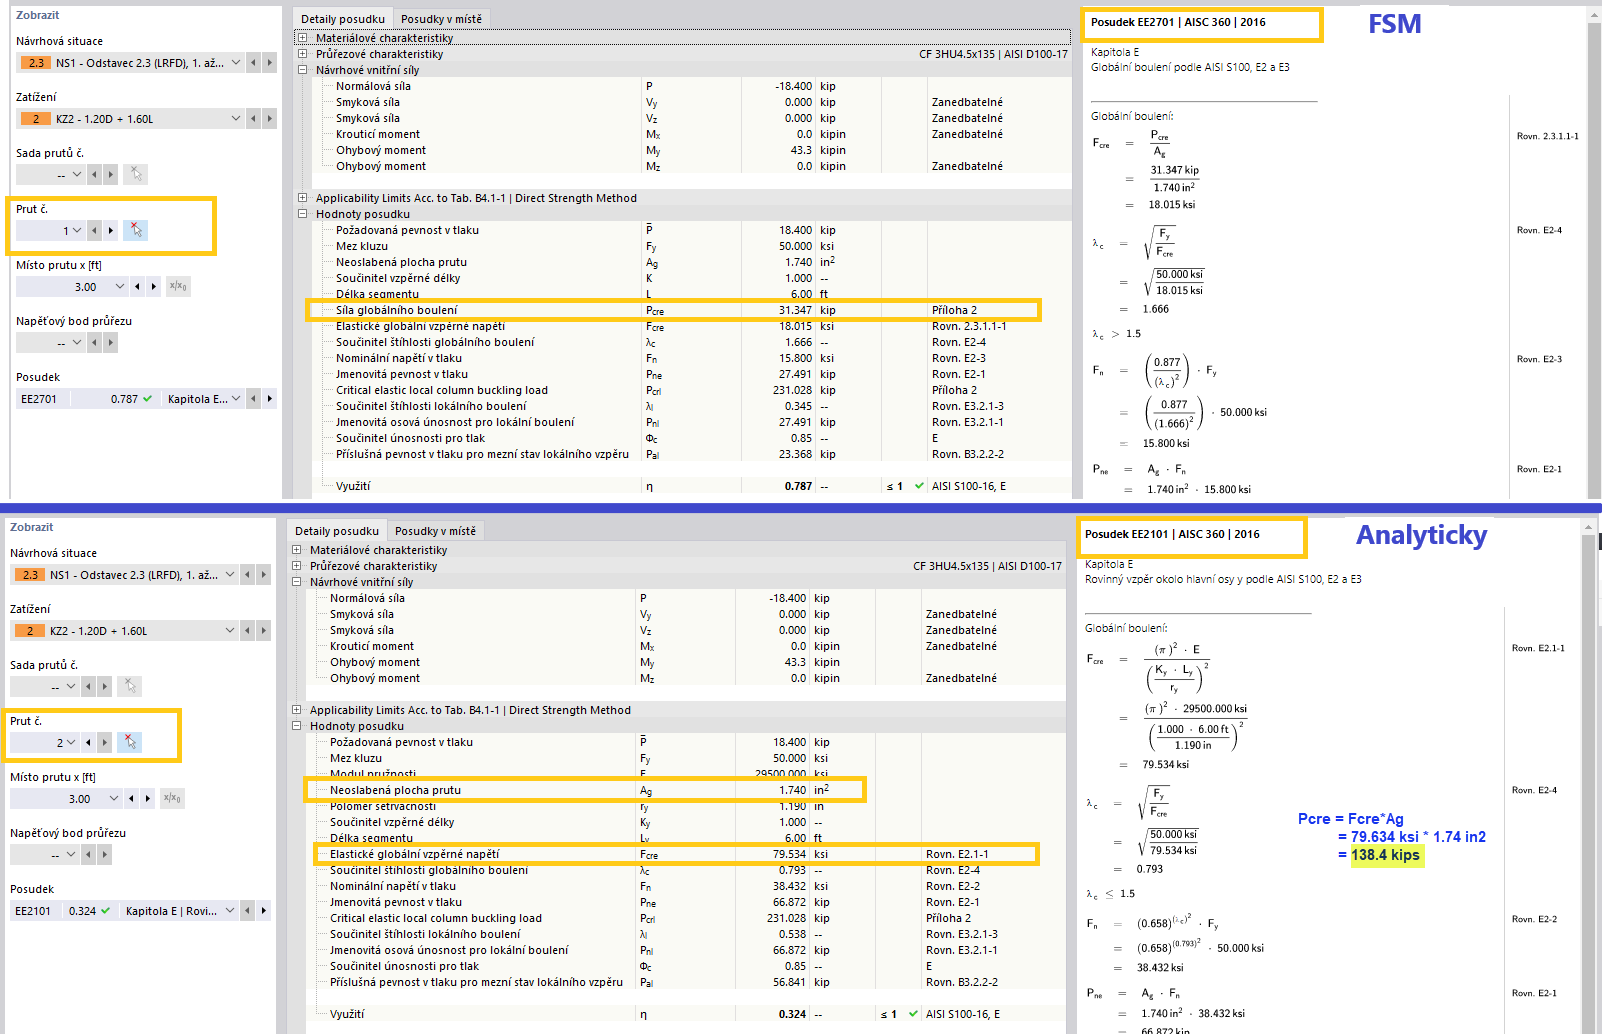Image resolution: width=1602 pixels, height=1034 pixels.
Task: Open the KZ2 load combination dropdown
Action: click(x=234, y=118)
